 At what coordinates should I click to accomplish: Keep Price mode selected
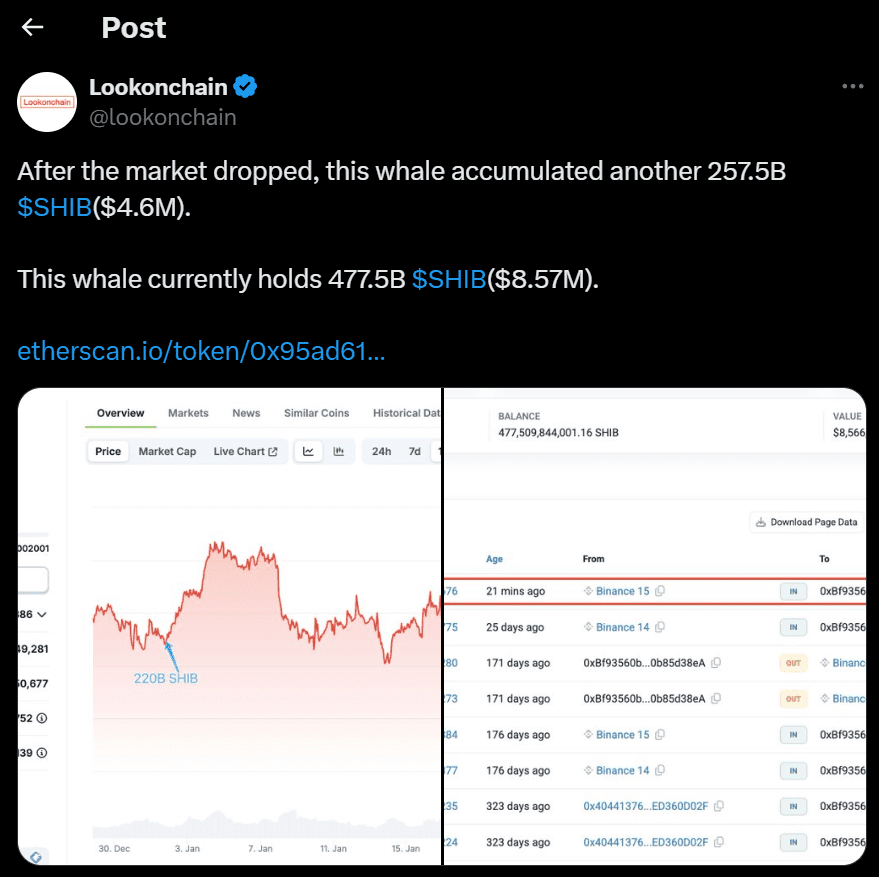pos(108,450)
